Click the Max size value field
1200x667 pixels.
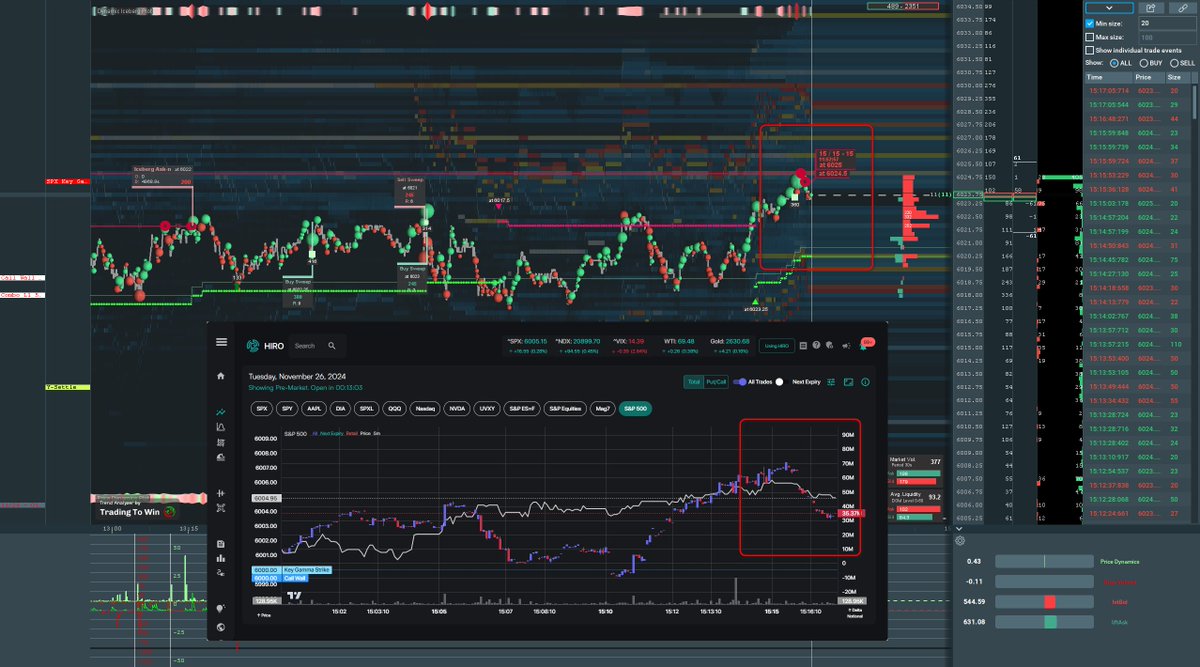coord(1167,37)
